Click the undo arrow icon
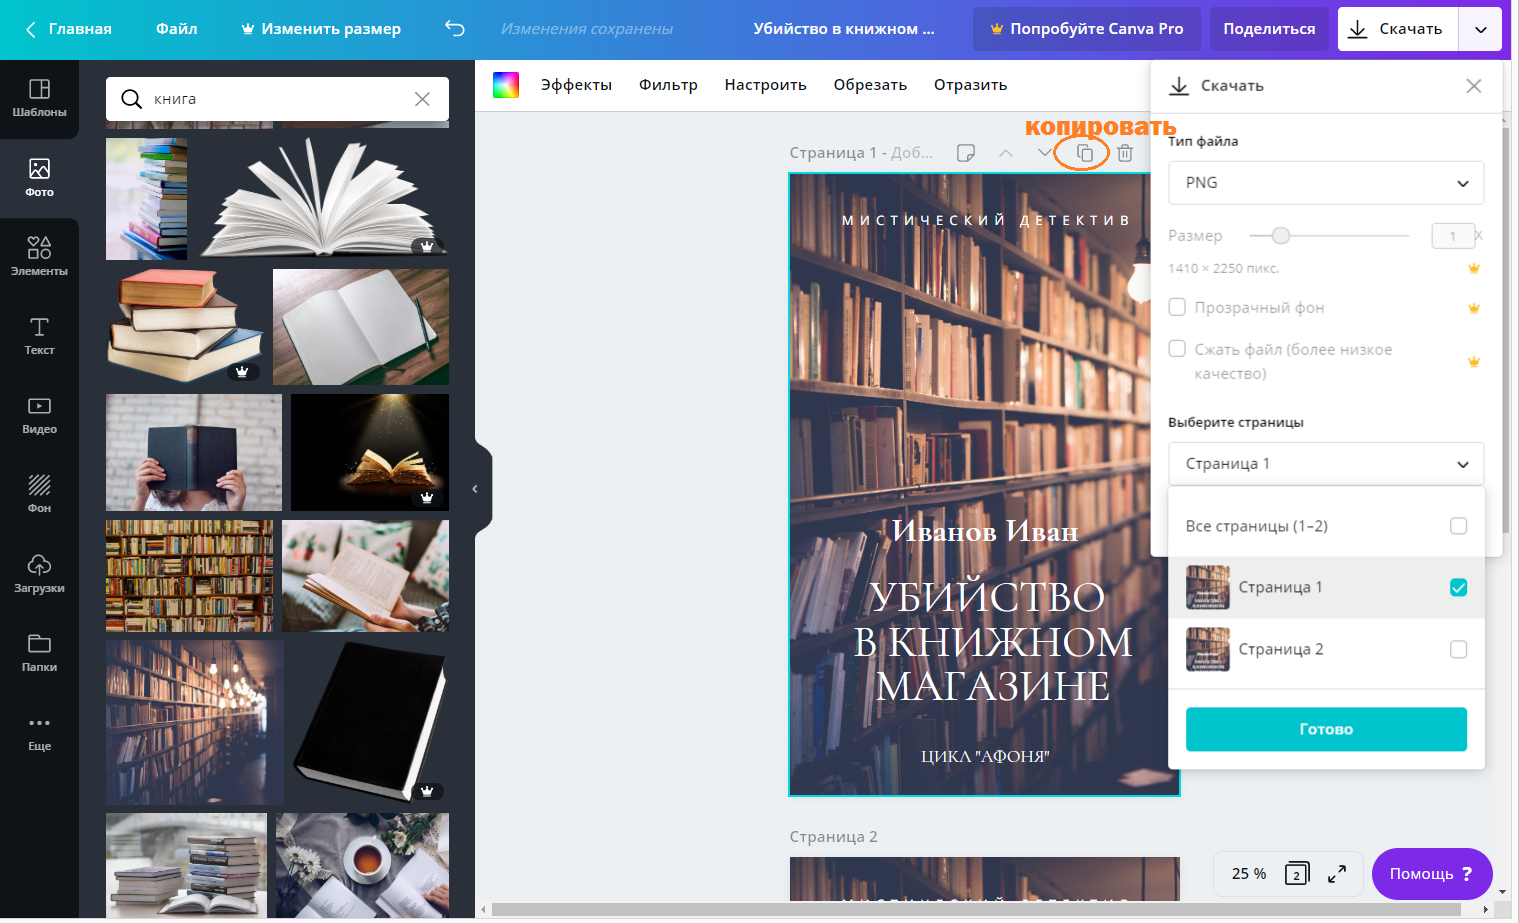The image size is (1519, 923). pyautogui.click(x=455, y=29)
